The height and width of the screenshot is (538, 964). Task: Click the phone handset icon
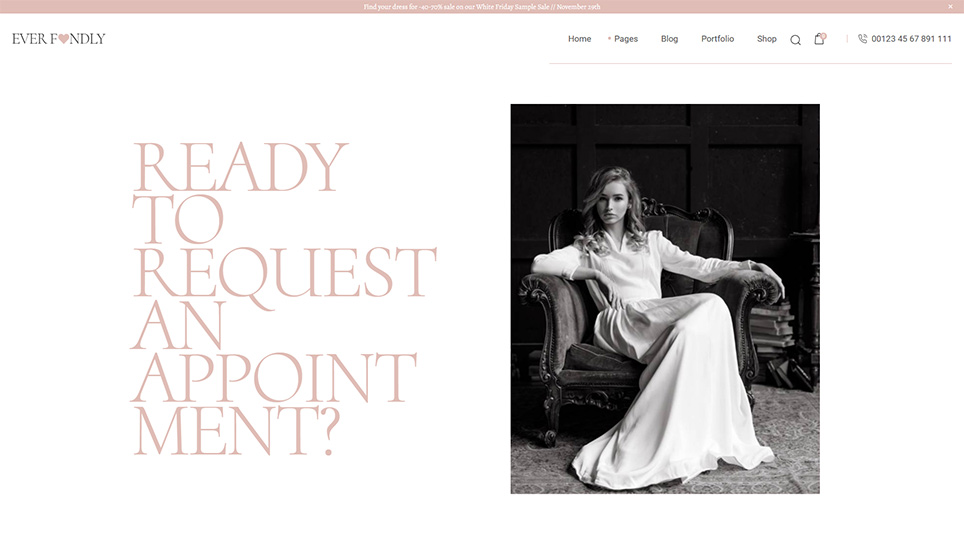[862, 39]
